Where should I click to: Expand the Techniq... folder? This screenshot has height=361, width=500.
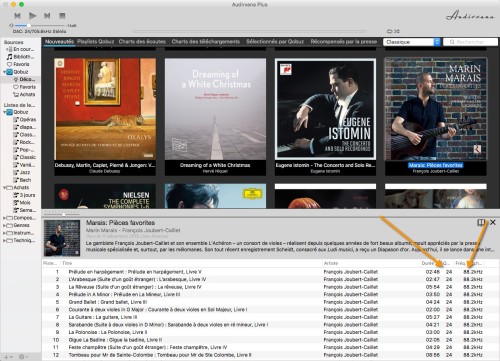tap(4, 240)
